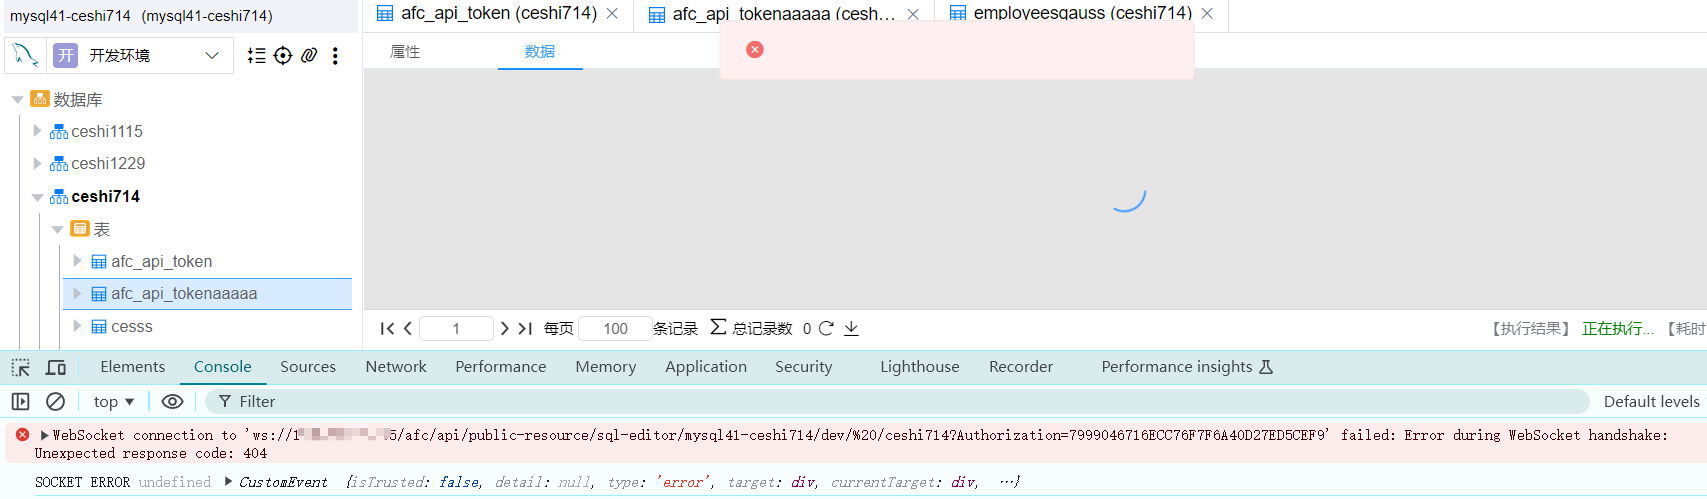Toggle the device toolbar in DevTools
This screenshot has height=499, width=1707.
pyautogui.click(x=56, y=367)
